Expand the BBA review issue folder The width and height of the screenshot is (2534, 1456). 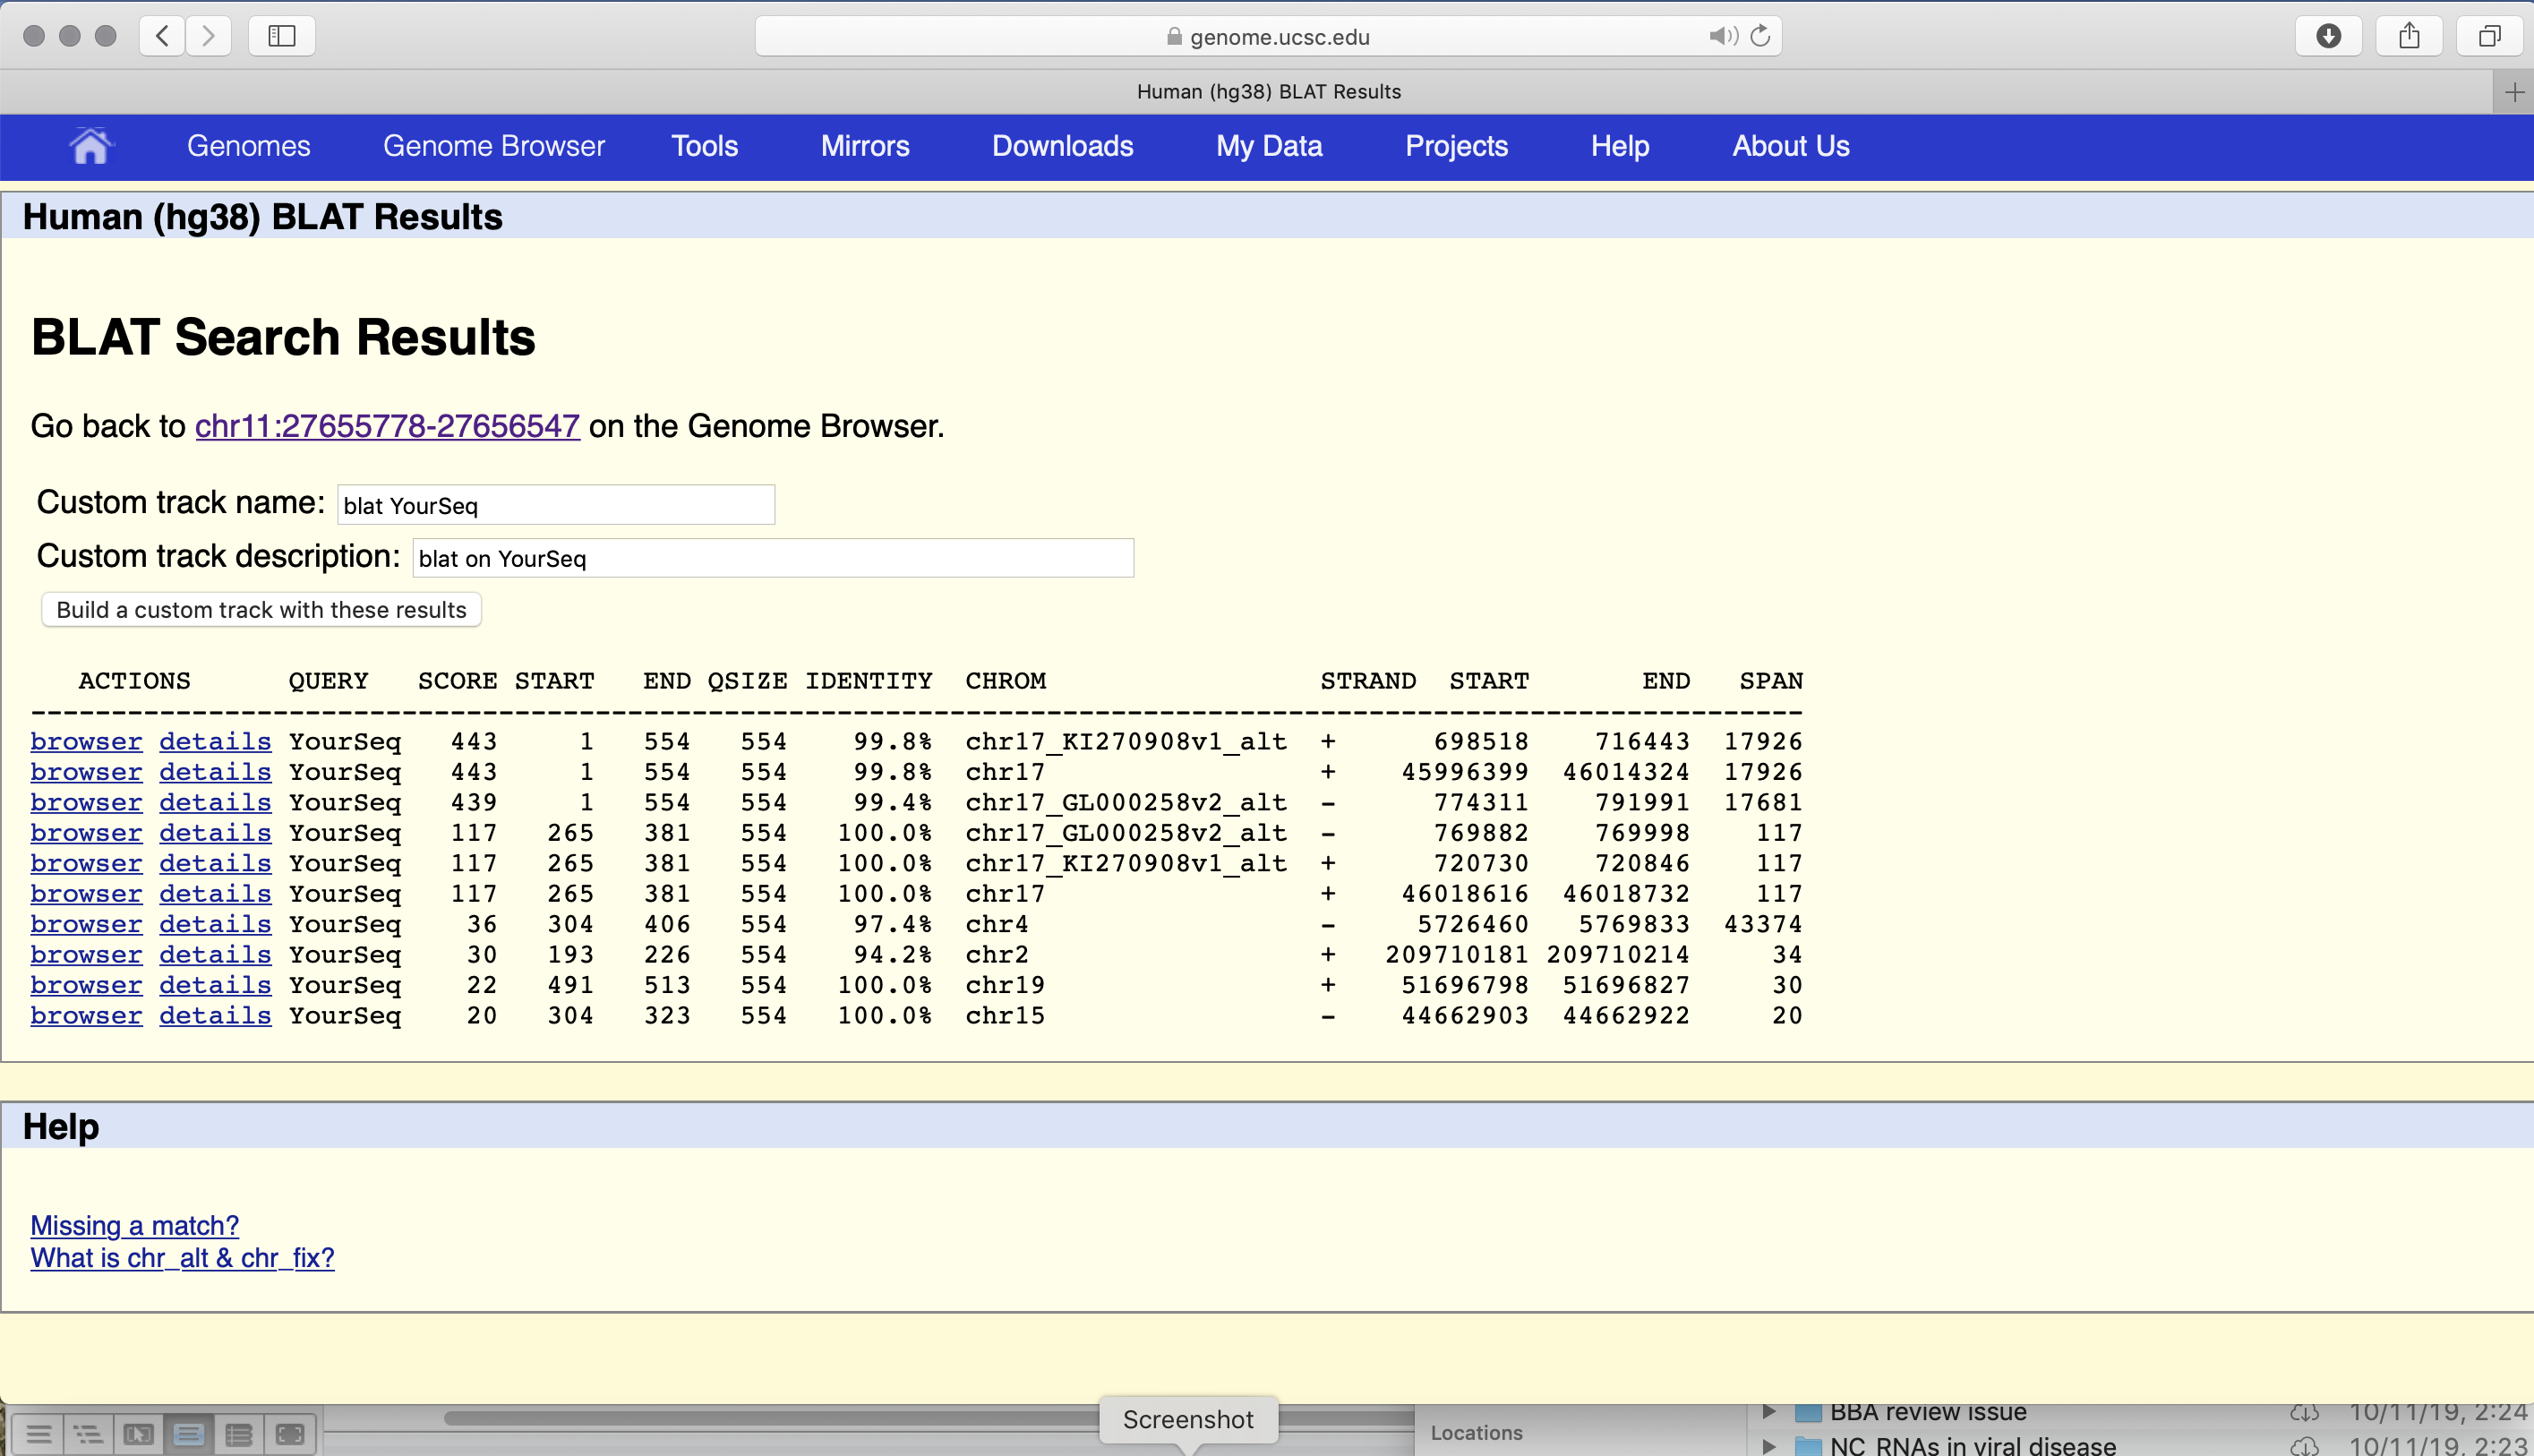[1768, 1412]
